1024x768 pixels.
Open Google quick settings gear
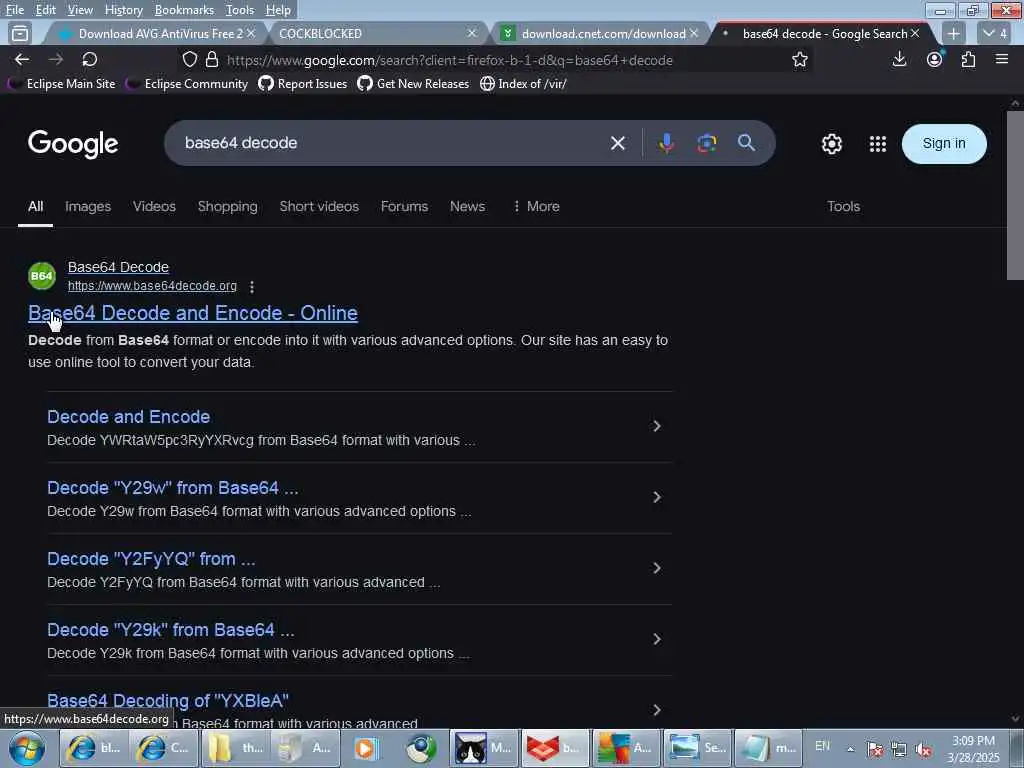[x=831, y=144]
